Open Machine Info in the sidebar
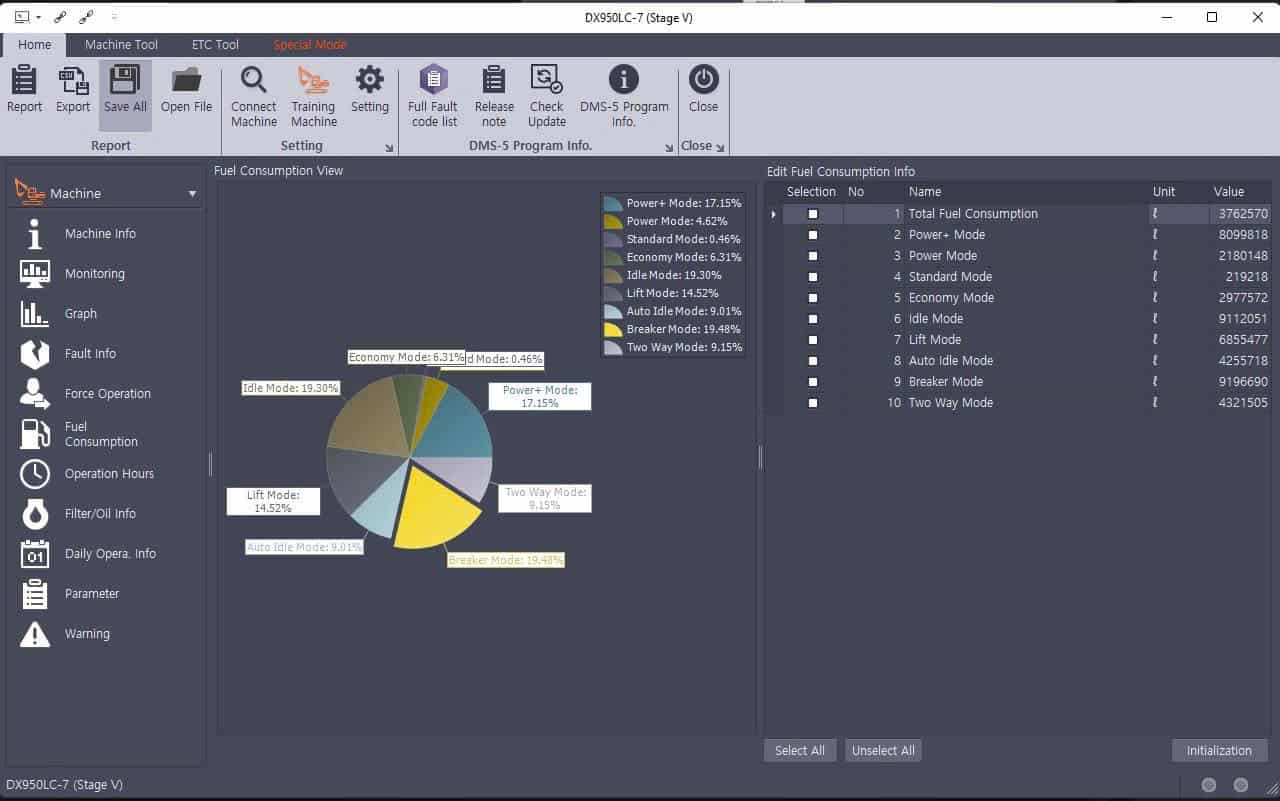 pyautogui.click(x=100, y=234)
